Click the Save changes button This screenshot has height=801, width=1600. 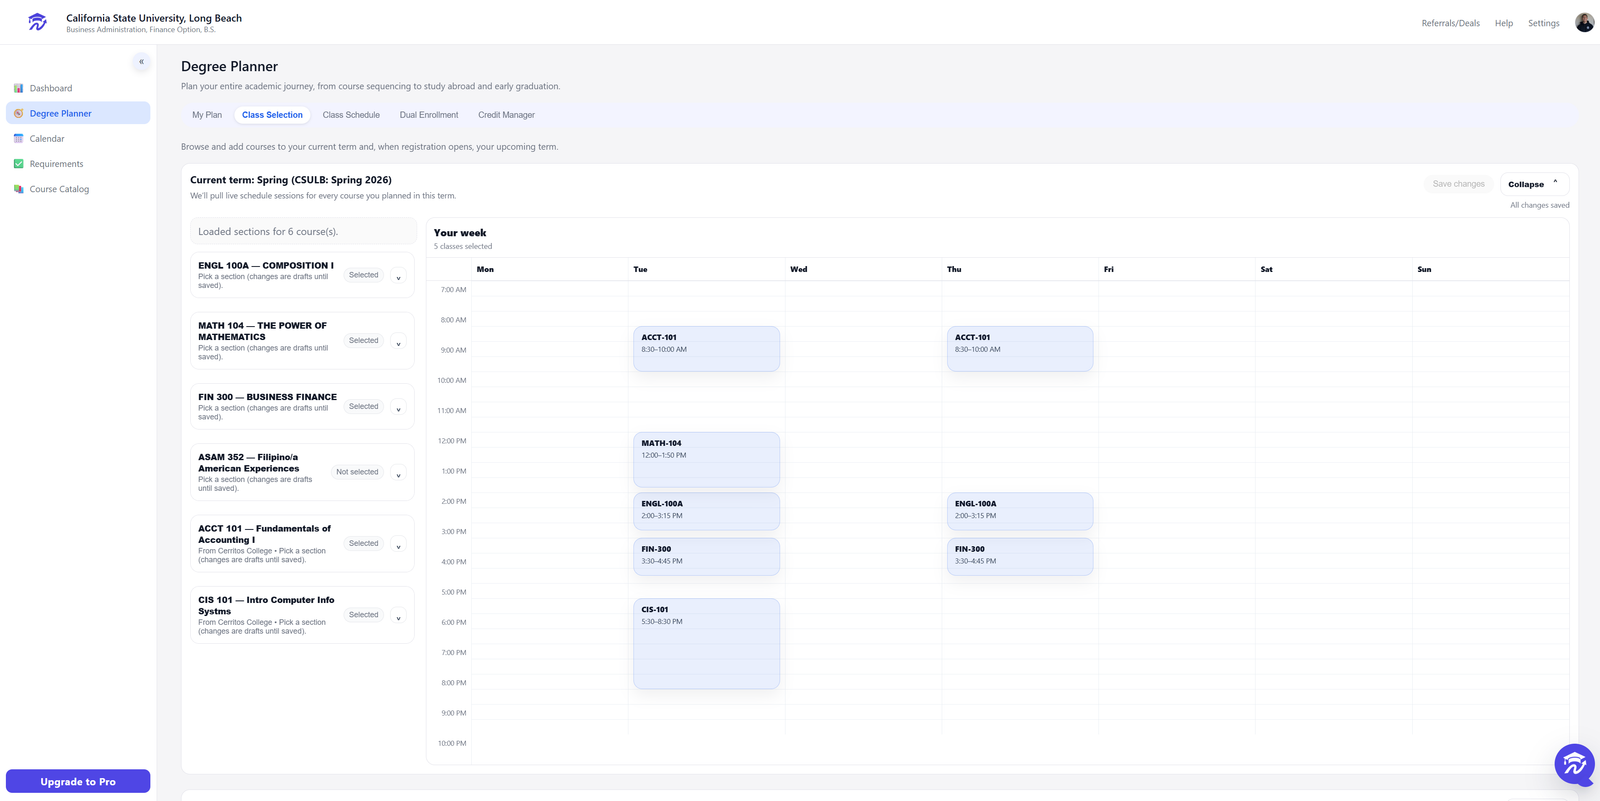point(1458,184)
